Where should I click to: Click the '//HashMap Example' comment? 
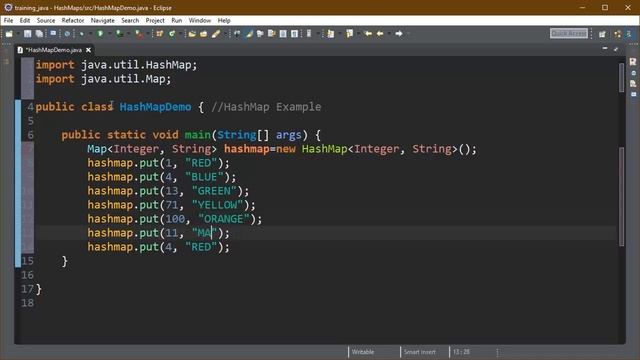(x=266, y=107)
